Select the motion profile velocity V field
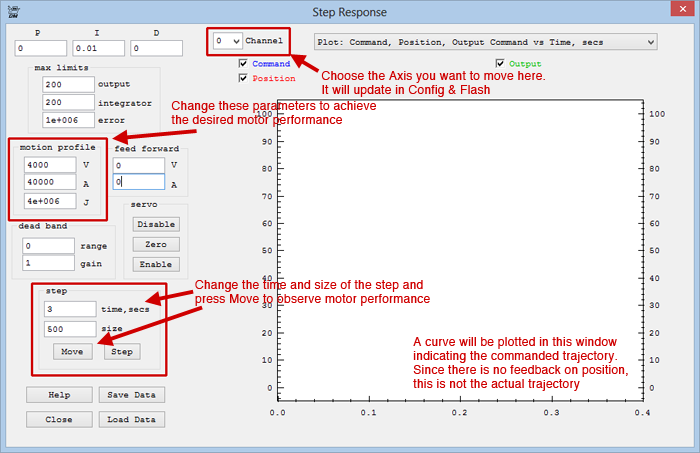Image resolution: width=700 pixels, height=453 pixels. 50,165
